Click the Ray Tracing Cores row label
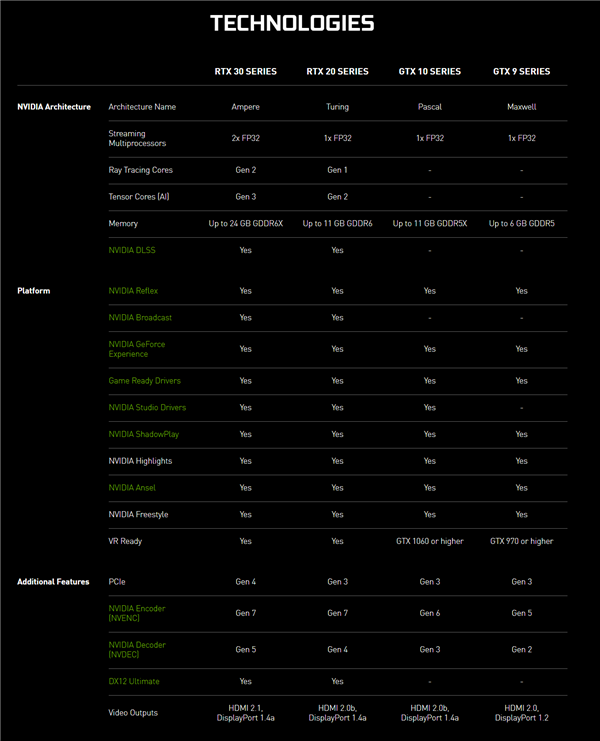 pyautogui.click(x=141, y=170)
